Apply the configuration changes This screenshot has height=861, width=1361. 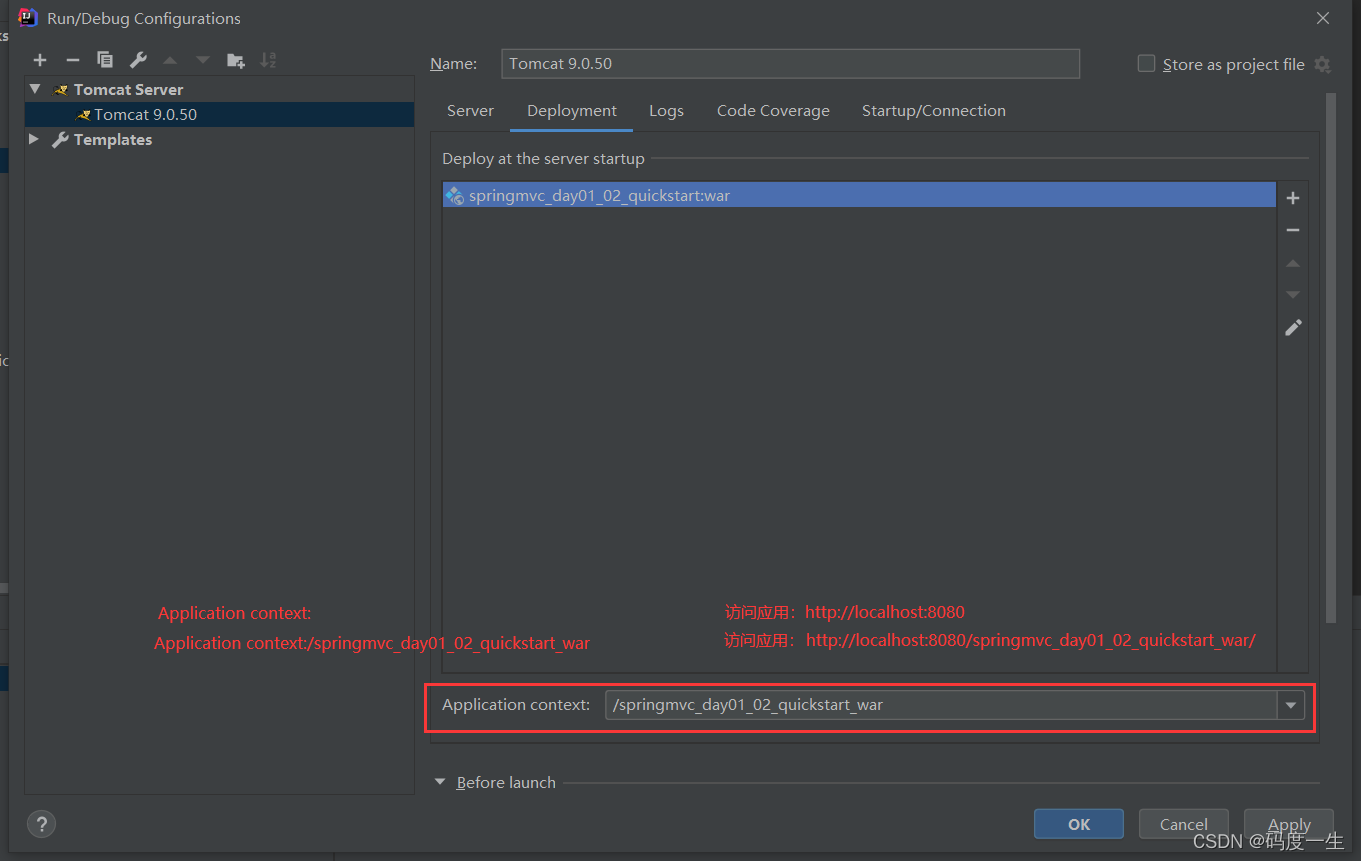[1289, 824]
